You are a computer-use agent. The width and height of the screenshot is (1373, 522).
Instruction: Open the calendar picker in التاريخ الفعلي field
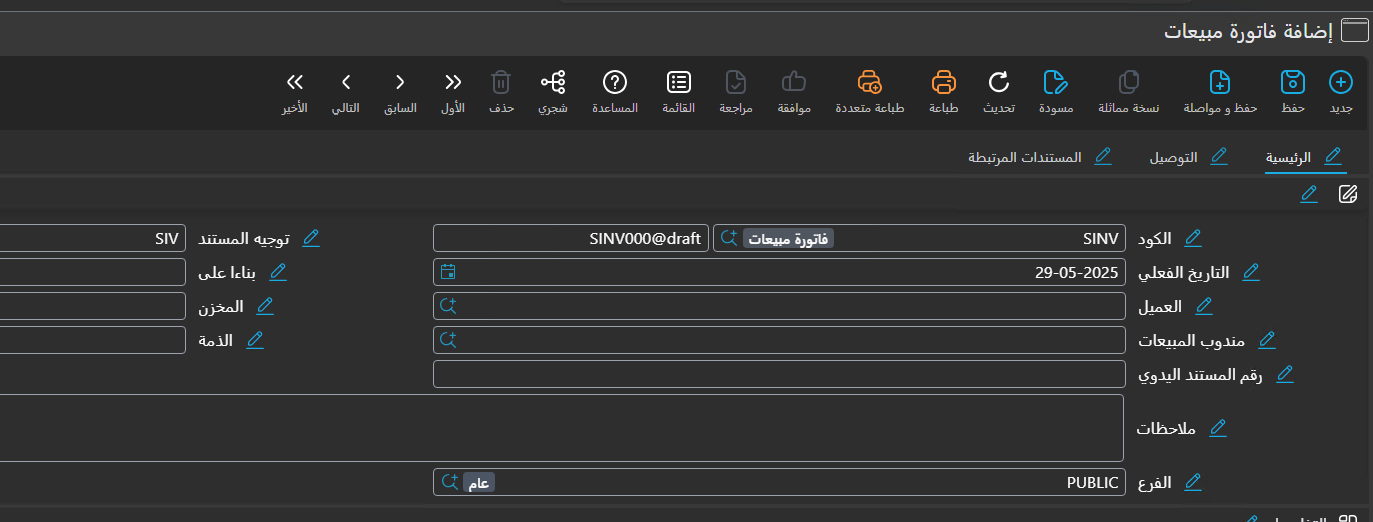click(x=448, y=271)
